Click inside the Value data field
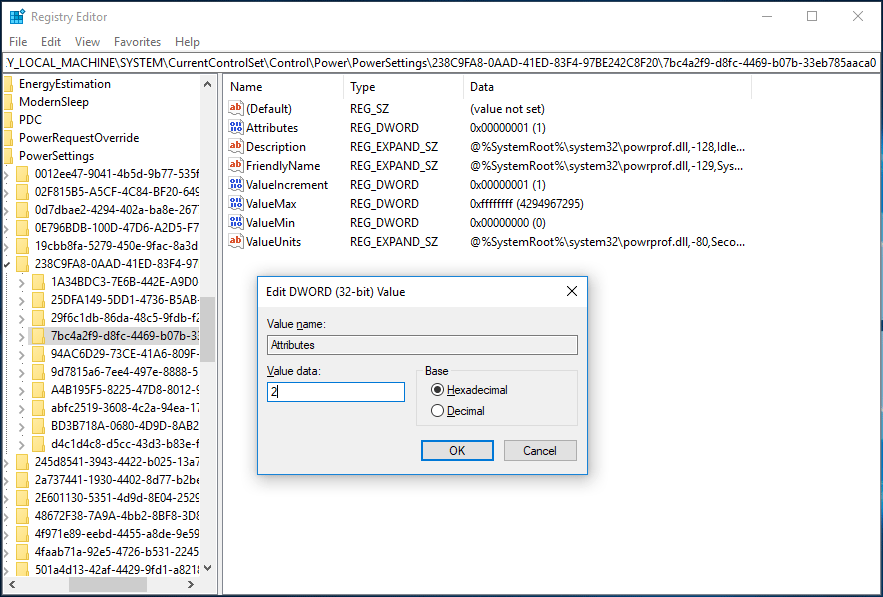This screenshot has height=597, width=883. point(336,392)
